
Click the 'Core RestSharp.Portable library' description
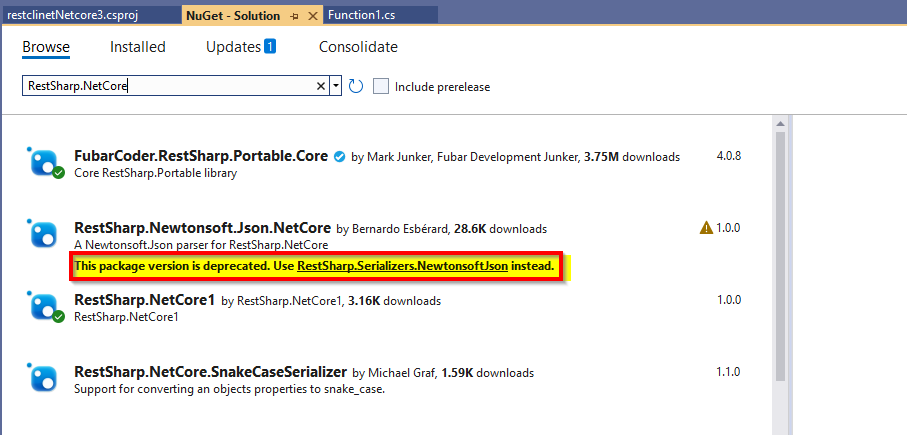[x=156, y=173]
